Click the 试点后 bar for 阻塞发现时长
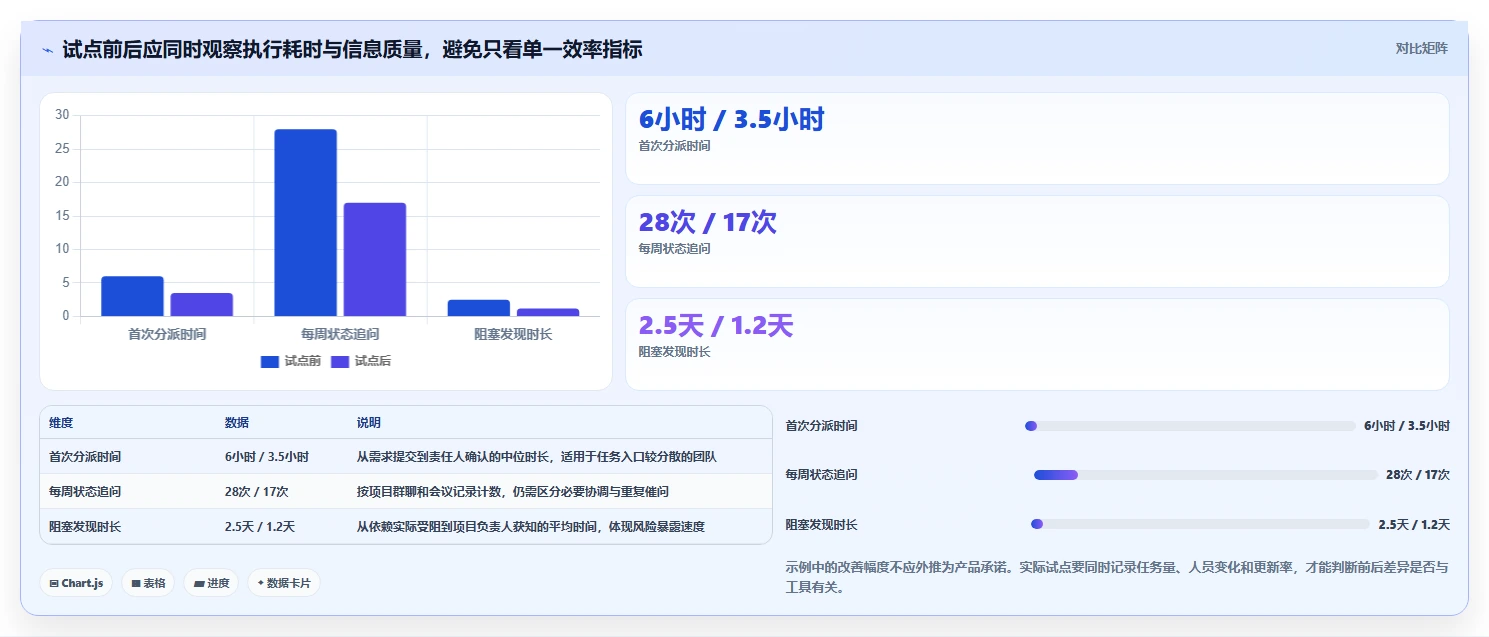 [x=548, y=312]
